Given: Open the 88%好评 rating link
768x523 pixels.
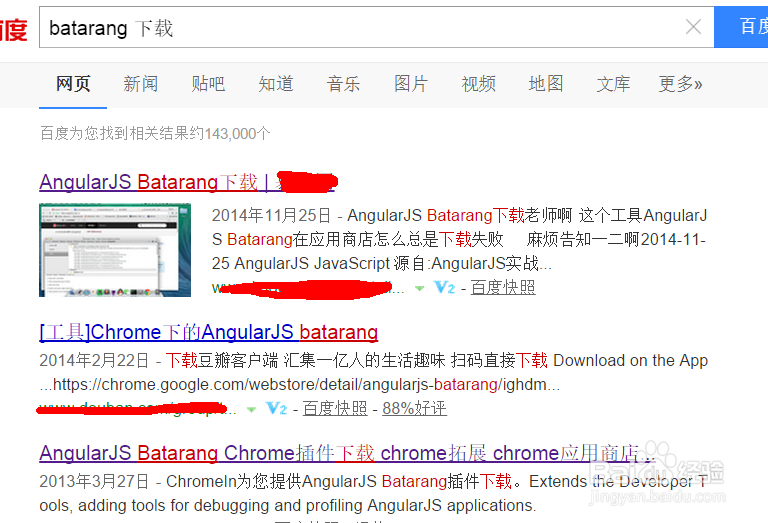Looking at the screenshot, I should pyautogui.click(x=414, y=408).
